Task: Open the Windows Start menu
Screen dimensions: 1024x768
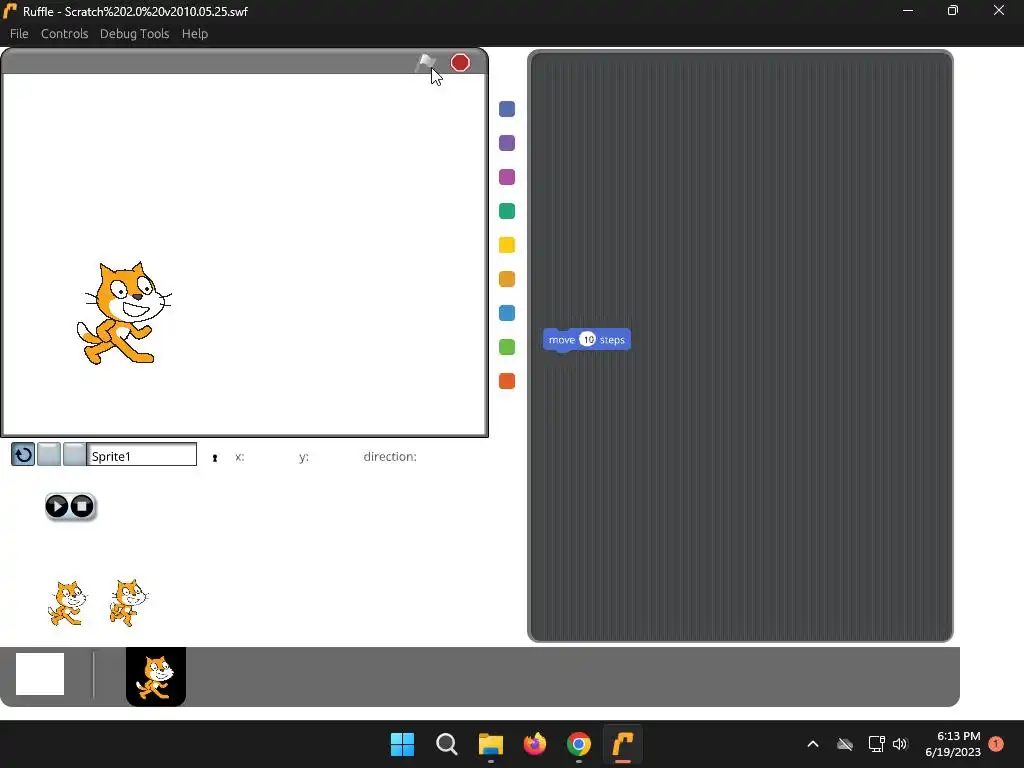Action: 402,744
